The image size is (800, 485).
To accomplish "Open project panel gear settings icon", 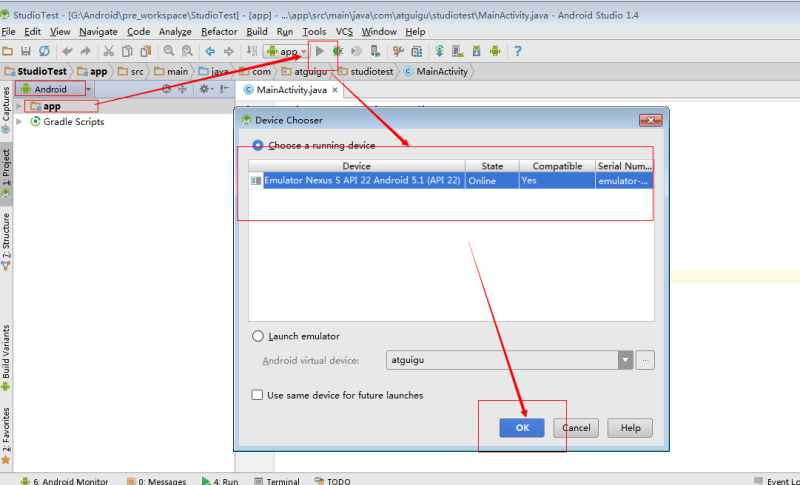I will [x=204, y=89].
